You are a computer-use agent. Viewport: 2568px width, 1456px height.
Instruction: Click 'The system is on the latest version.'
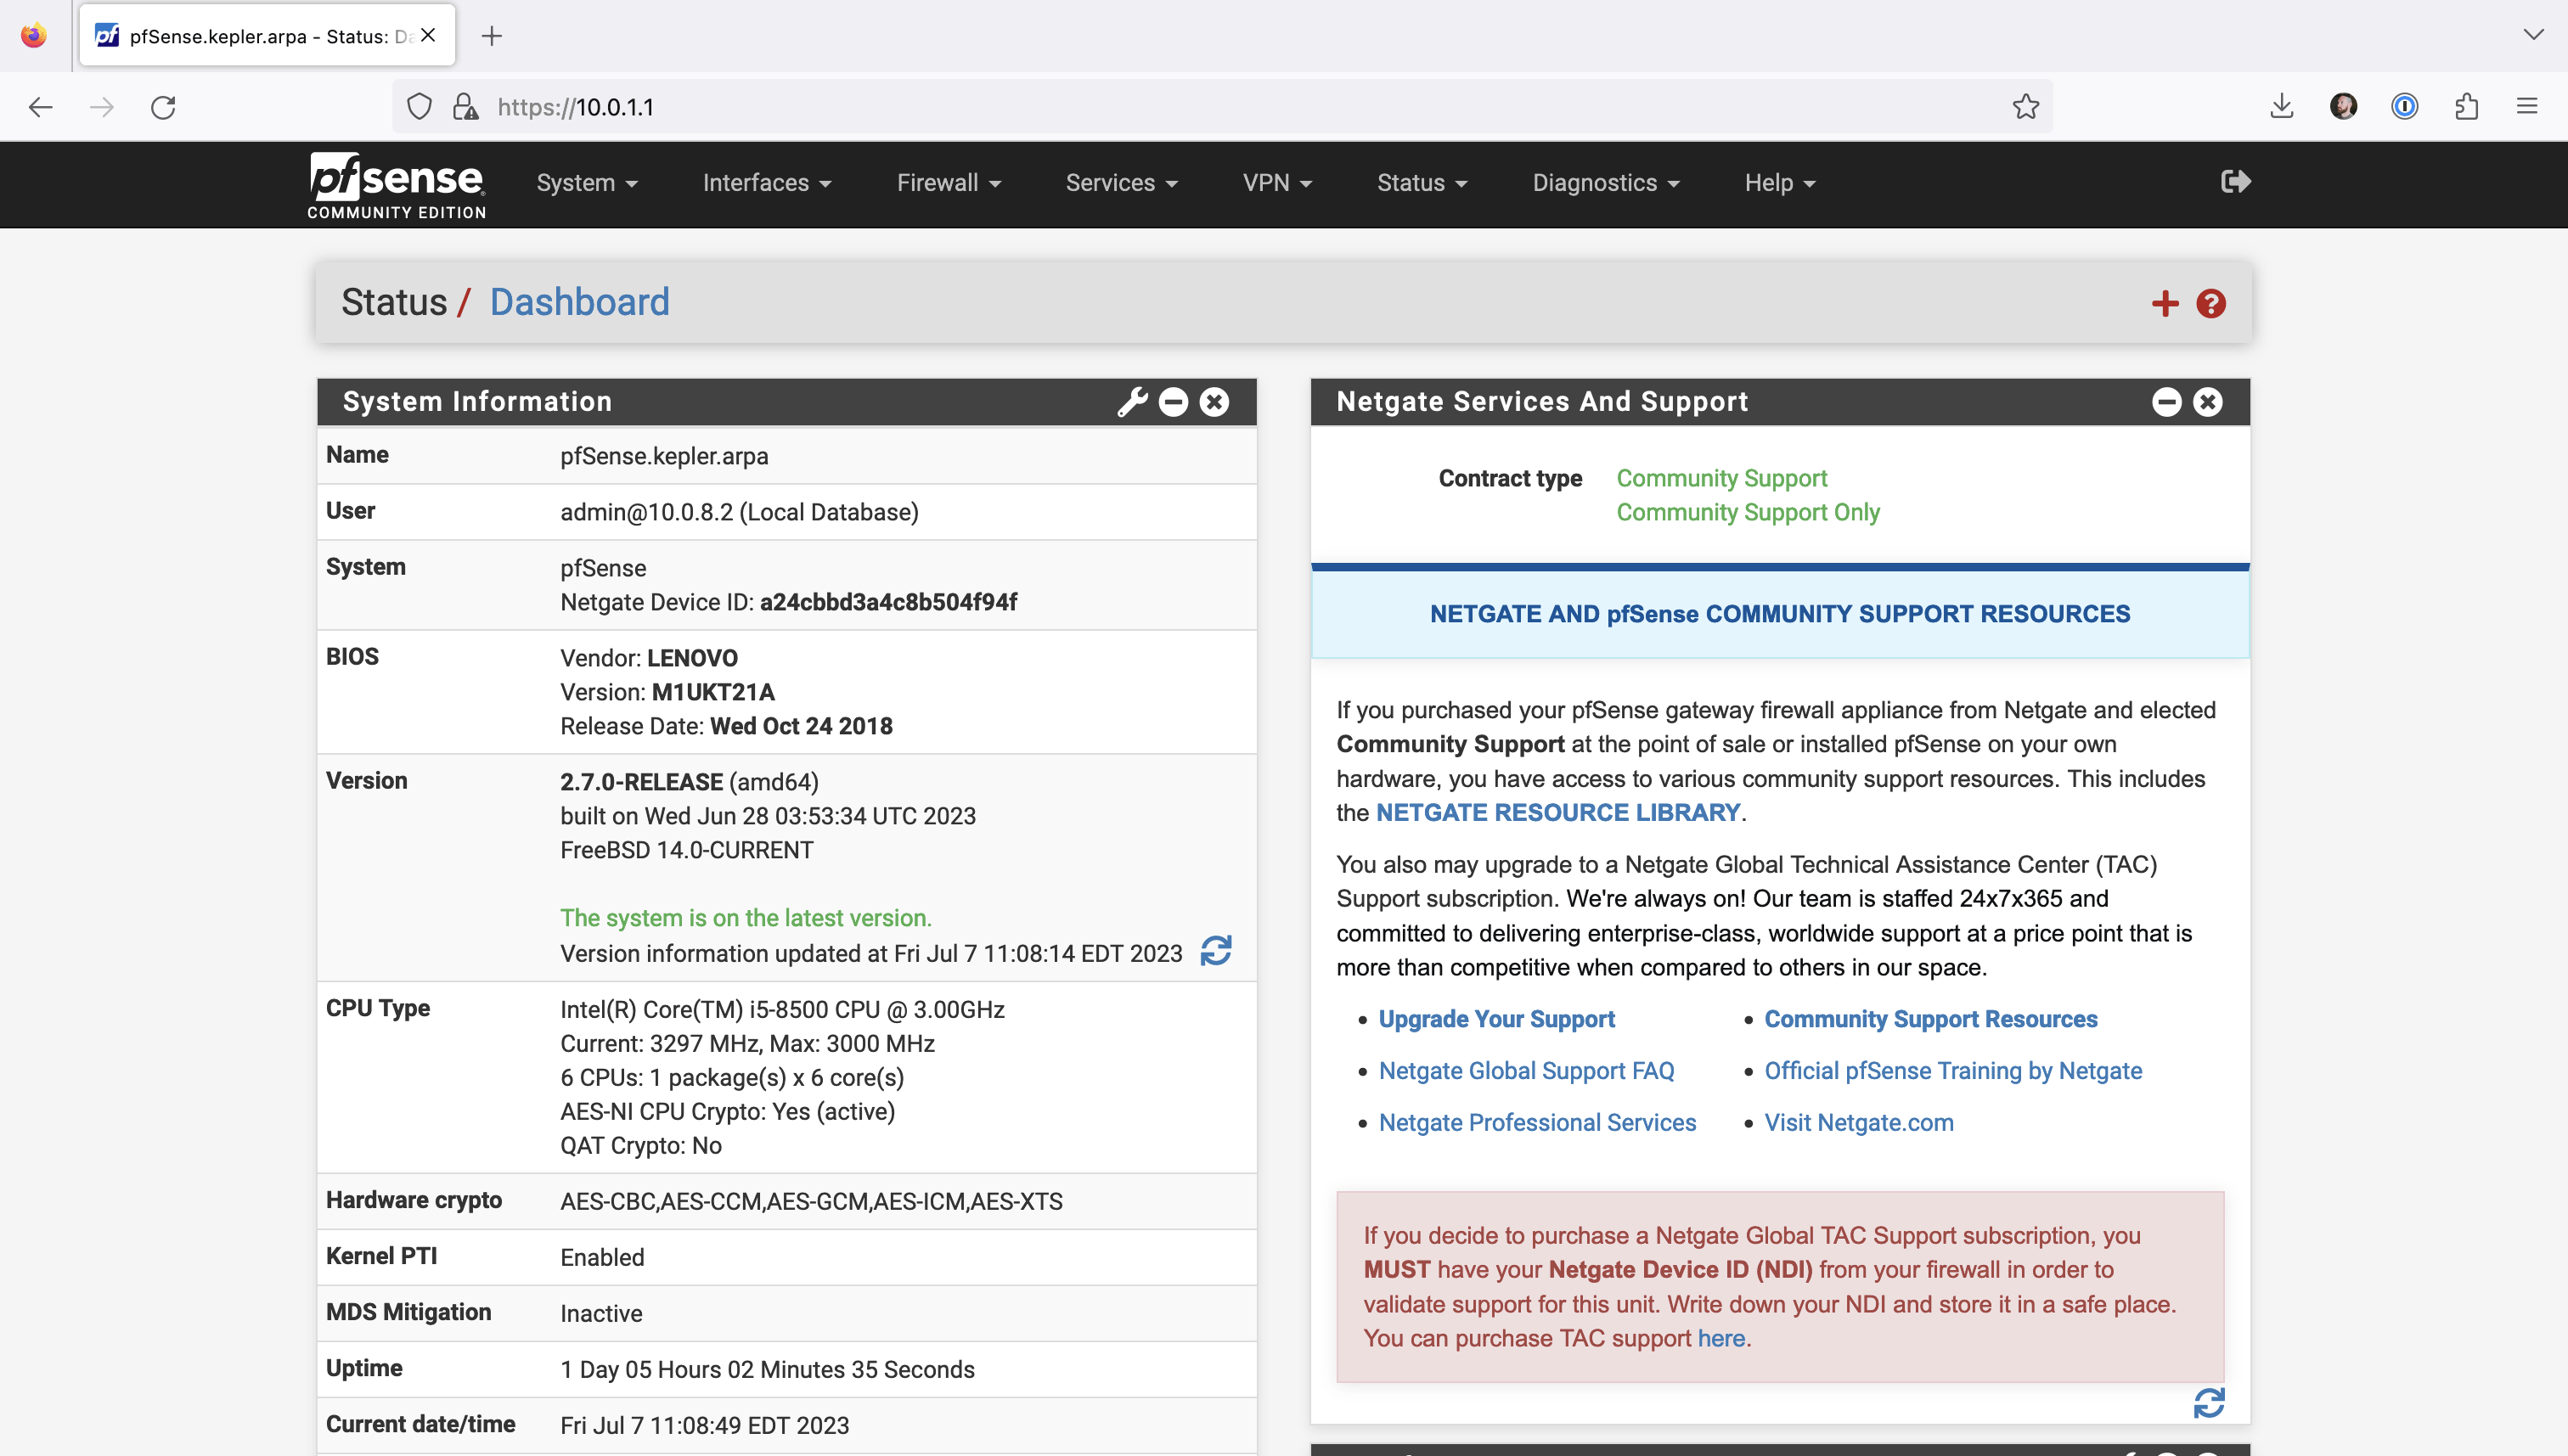coord(745,918)
